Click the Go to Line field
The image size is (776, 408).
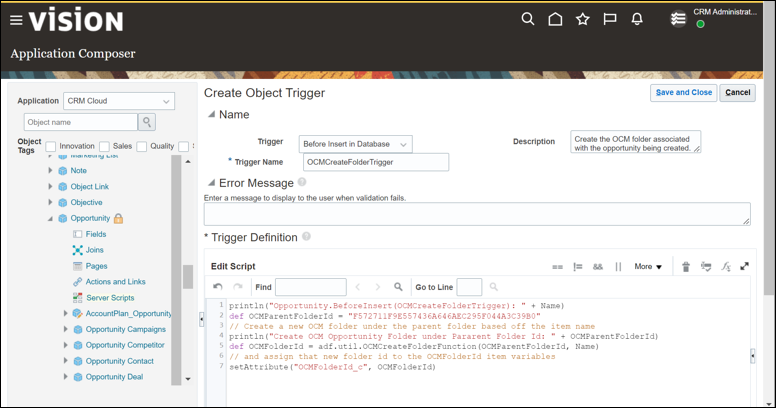(x=469, y=287)
